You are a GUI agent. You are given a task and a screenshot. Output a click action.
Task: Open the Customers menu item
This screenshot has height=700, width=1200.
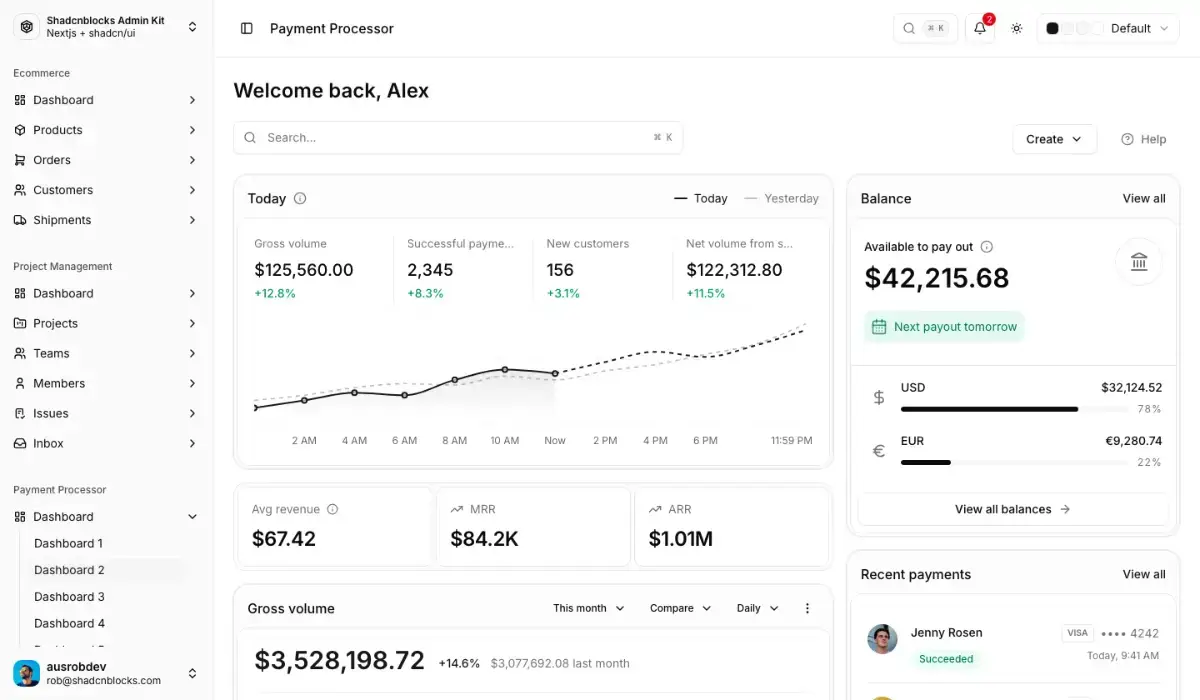(x=107, y=190)
